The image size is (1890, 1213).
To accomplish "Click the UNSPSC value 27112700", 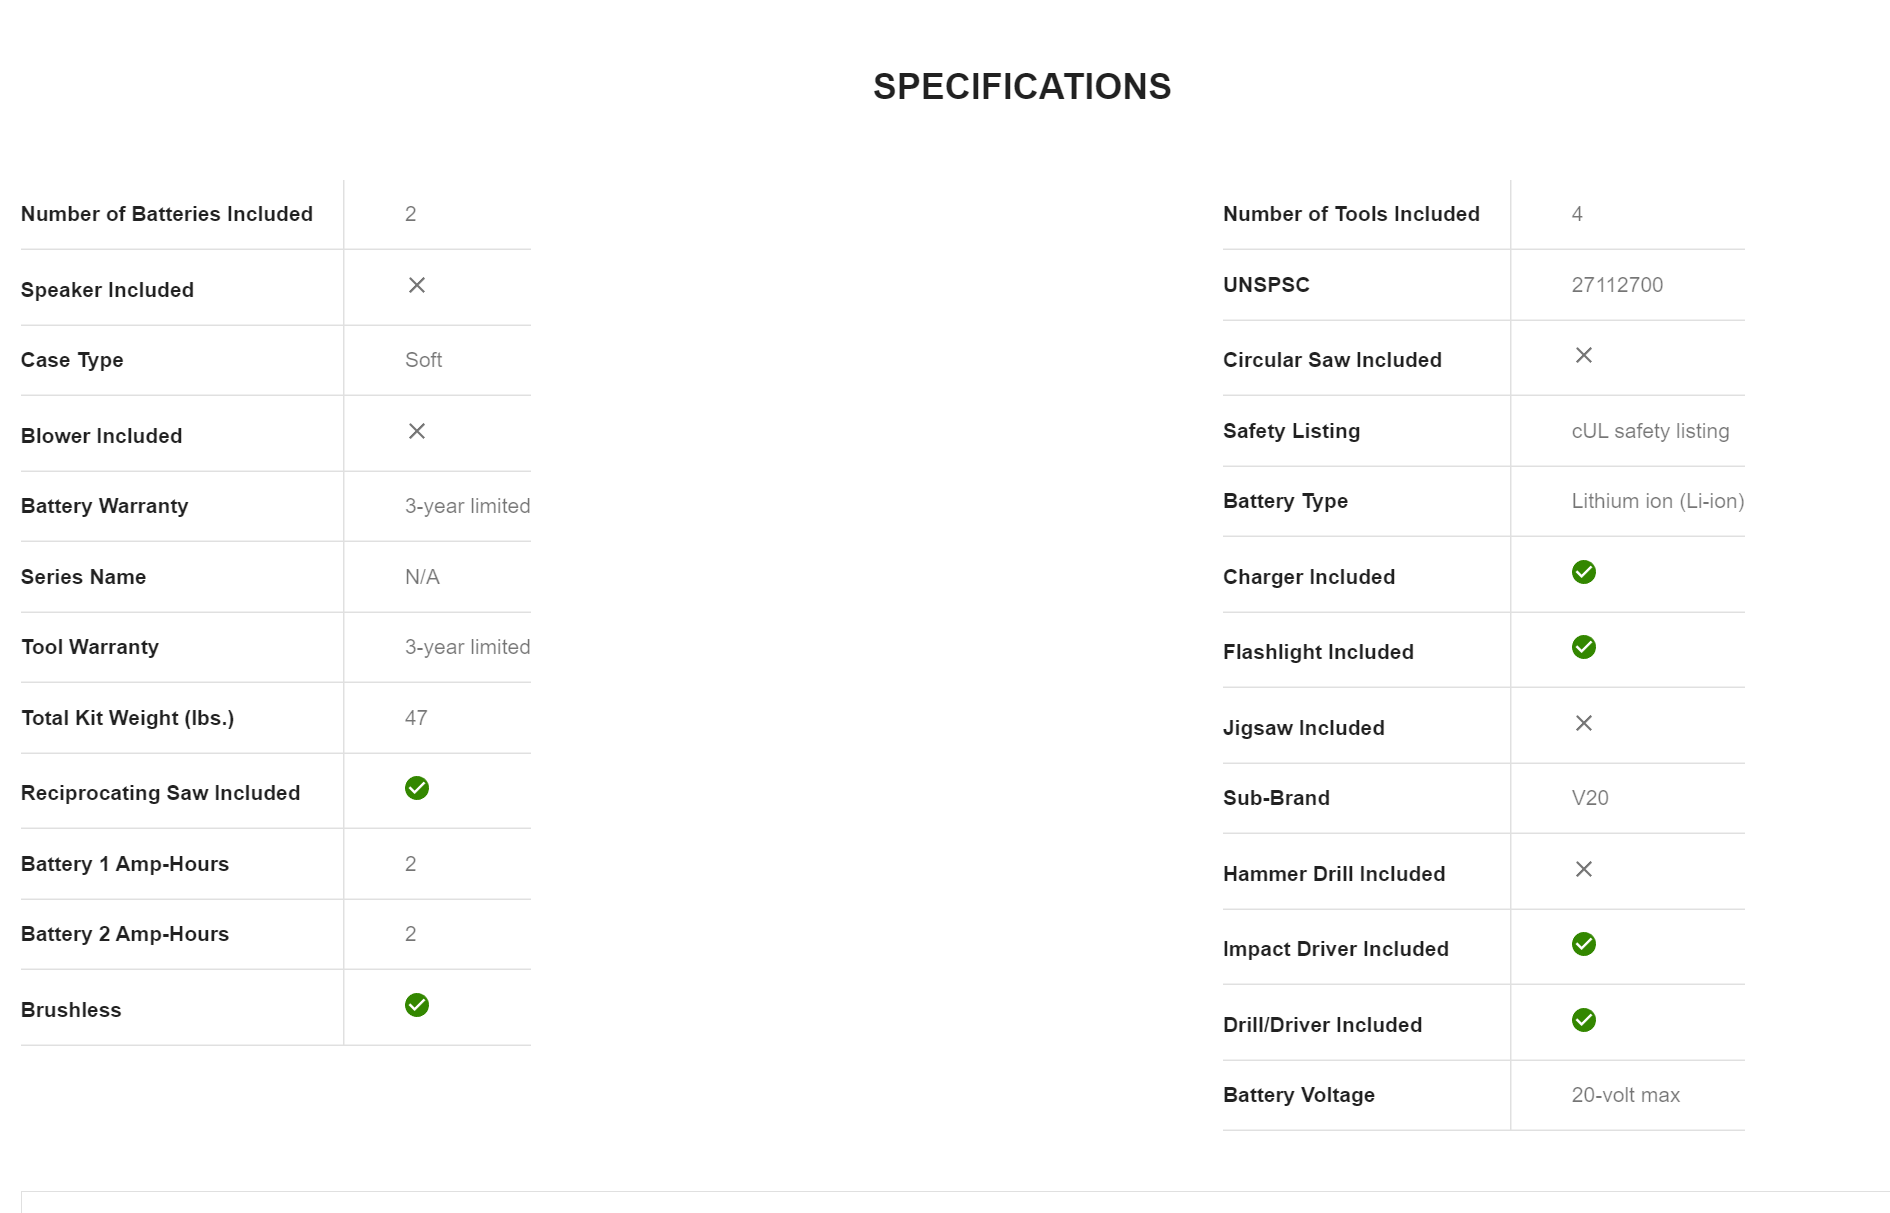I will coord(1617,285).
